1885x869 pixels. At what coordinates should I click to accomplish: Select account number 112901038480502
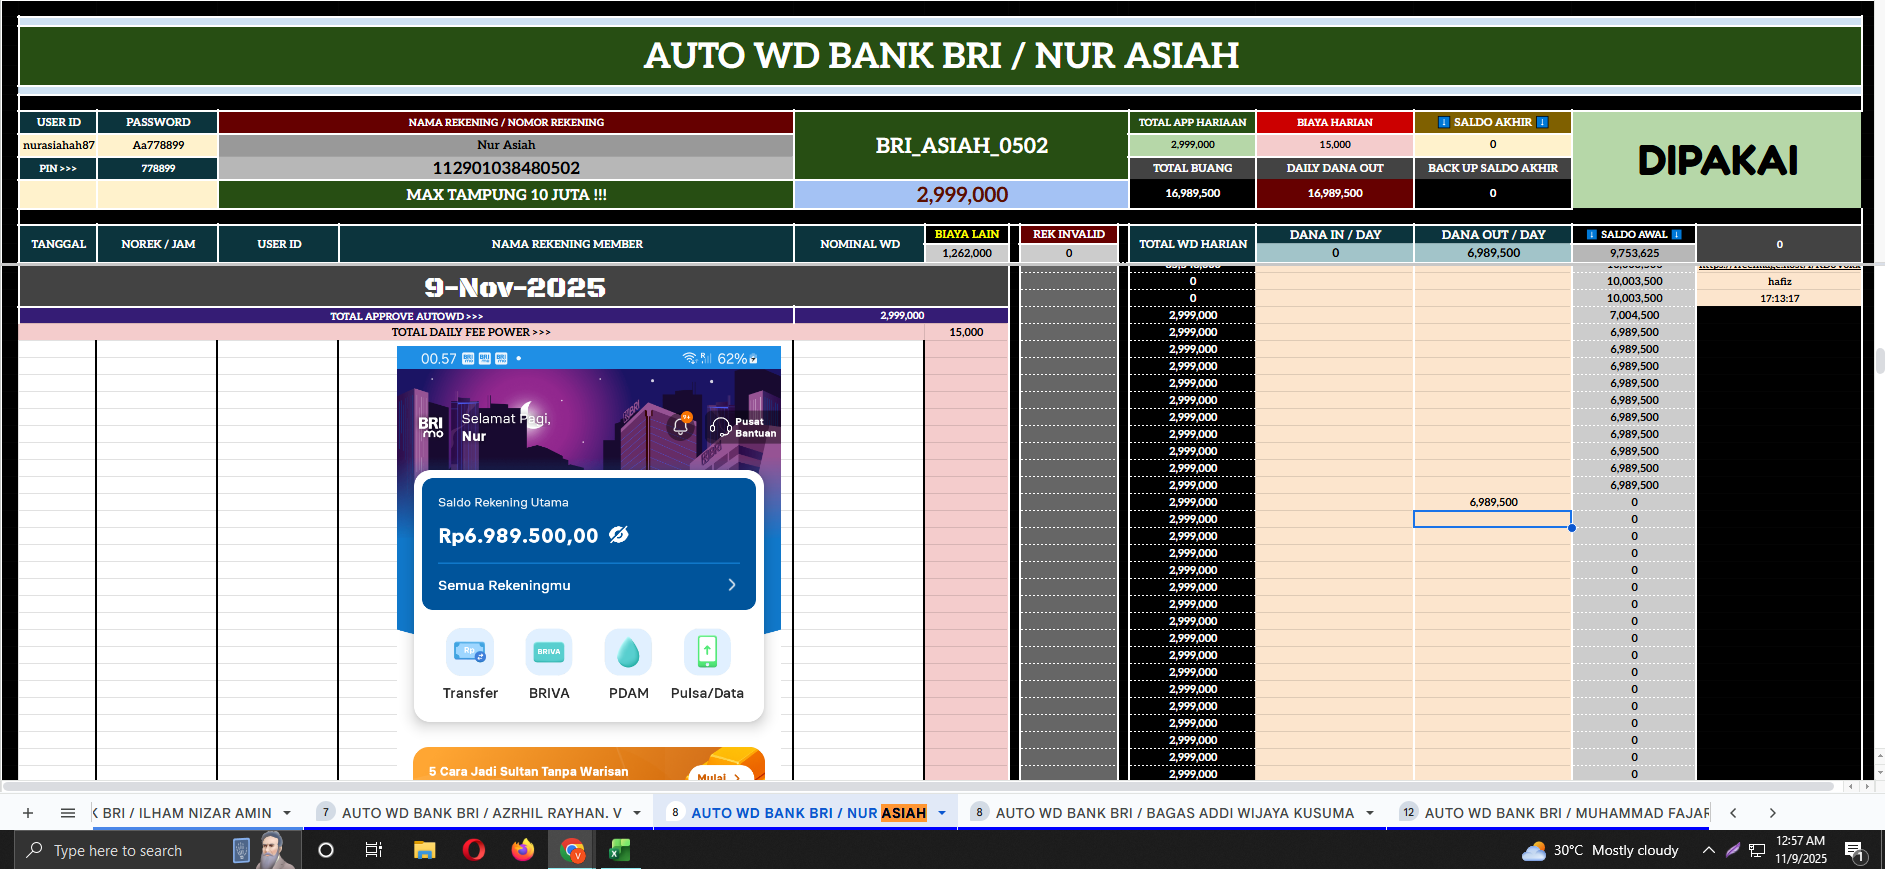point(506,168)
